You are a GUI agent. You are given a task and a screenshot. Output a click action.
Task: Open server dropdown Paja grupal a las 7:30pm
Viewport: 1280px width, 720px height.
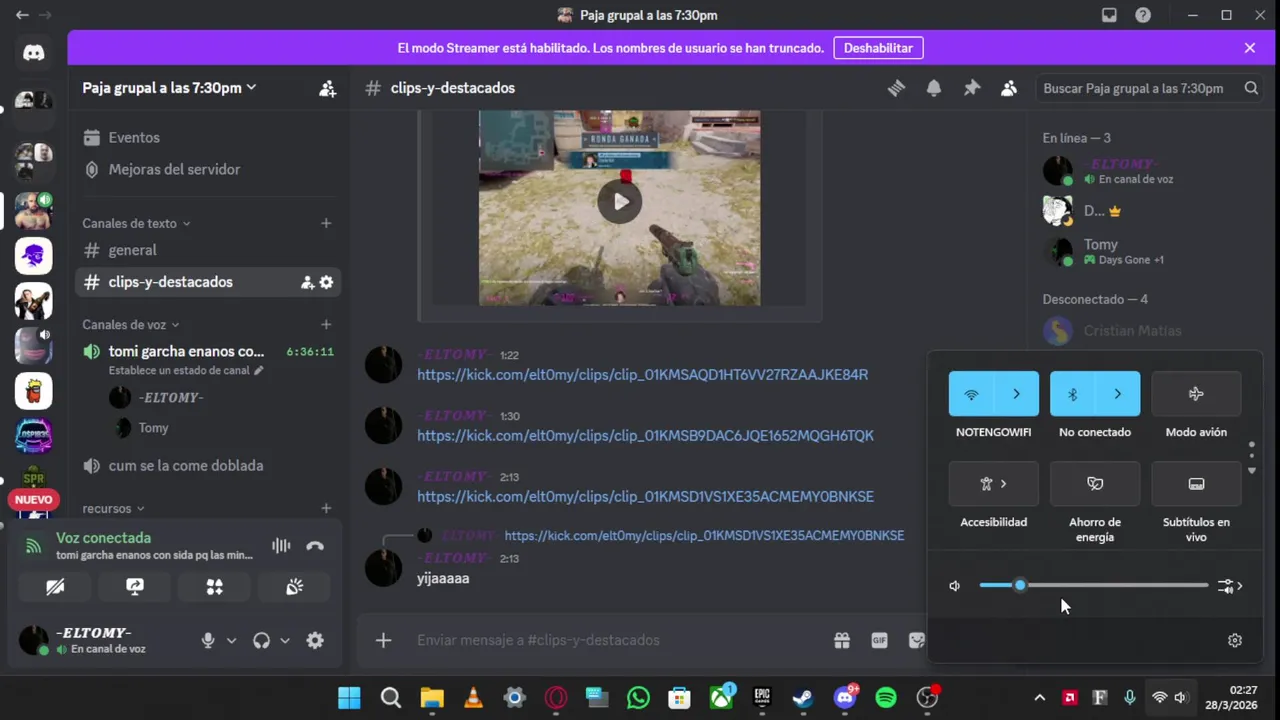tap(169, 88)
